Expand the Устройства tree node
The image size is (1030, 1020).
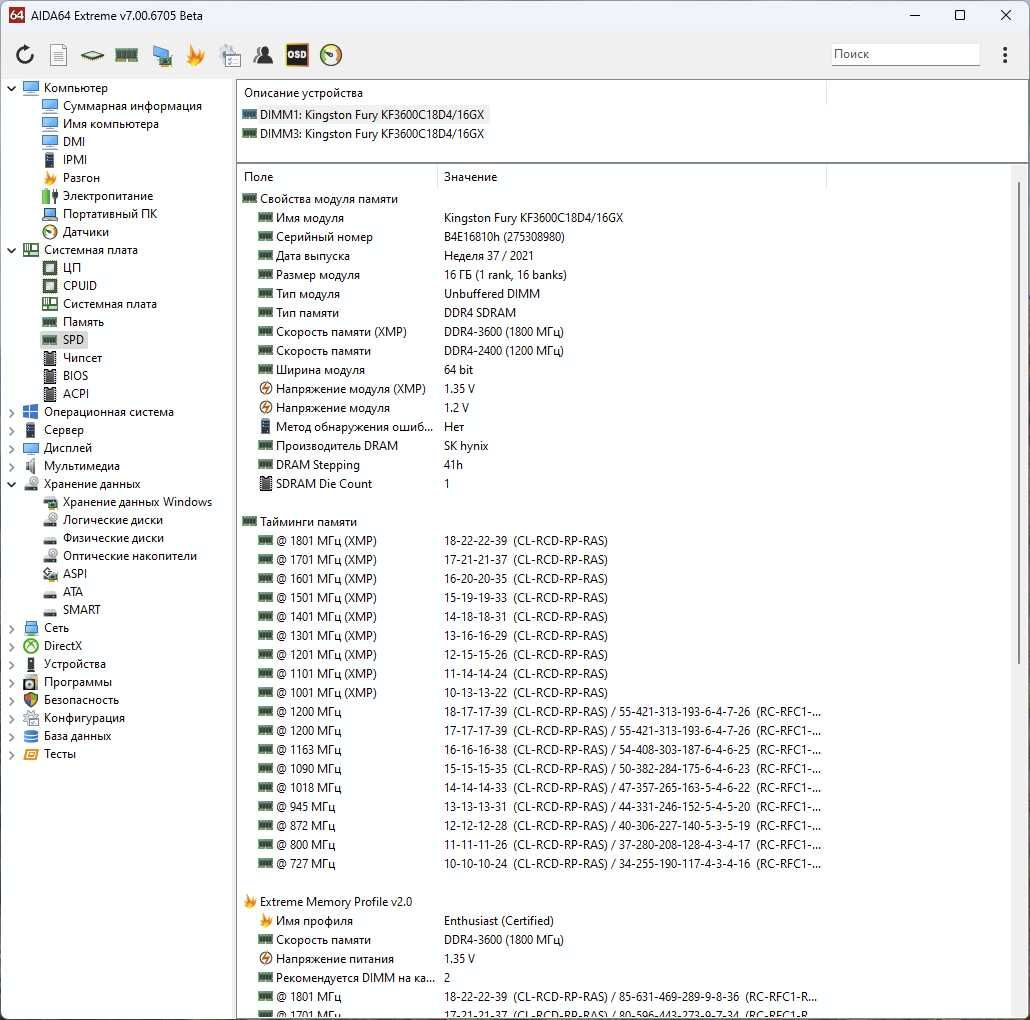point(11,665)
